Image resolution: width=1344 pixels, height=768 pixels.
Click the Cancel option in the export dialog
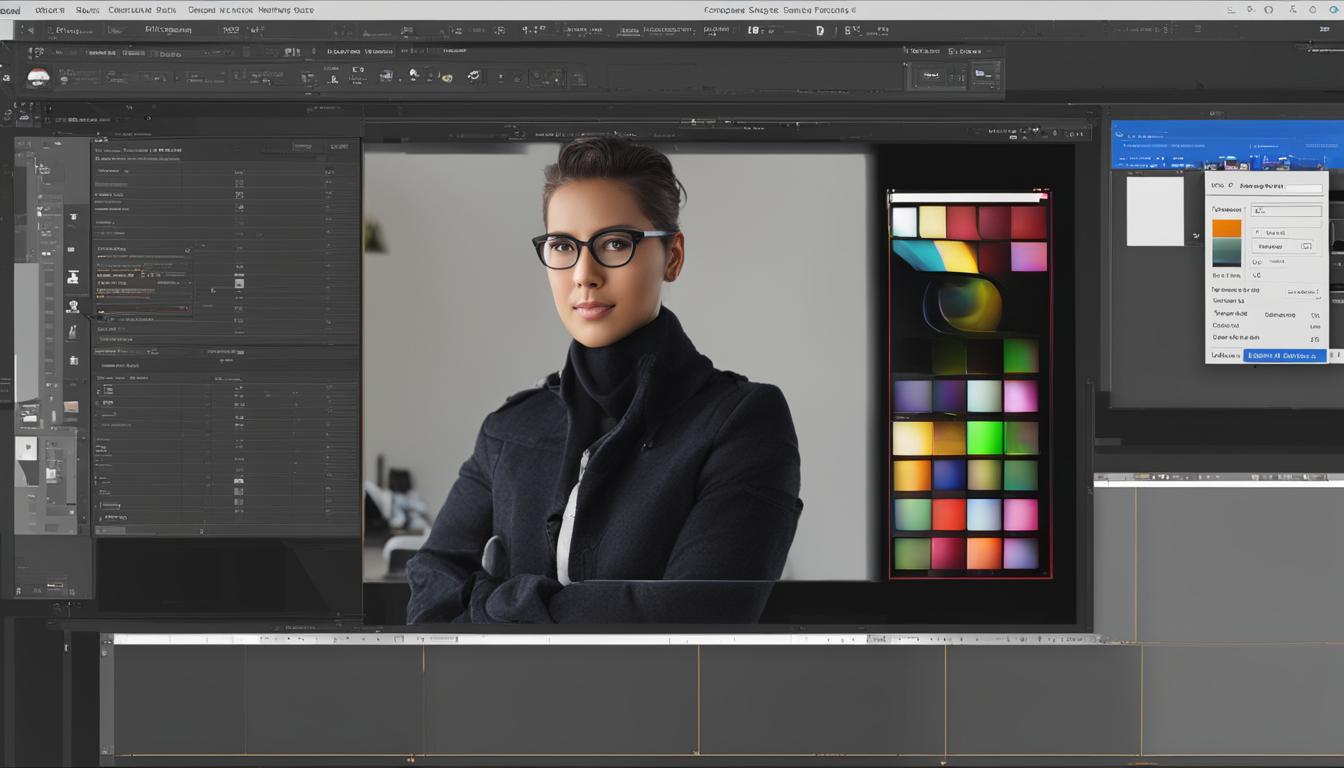pyautogui.click(x=1222, y=355)
